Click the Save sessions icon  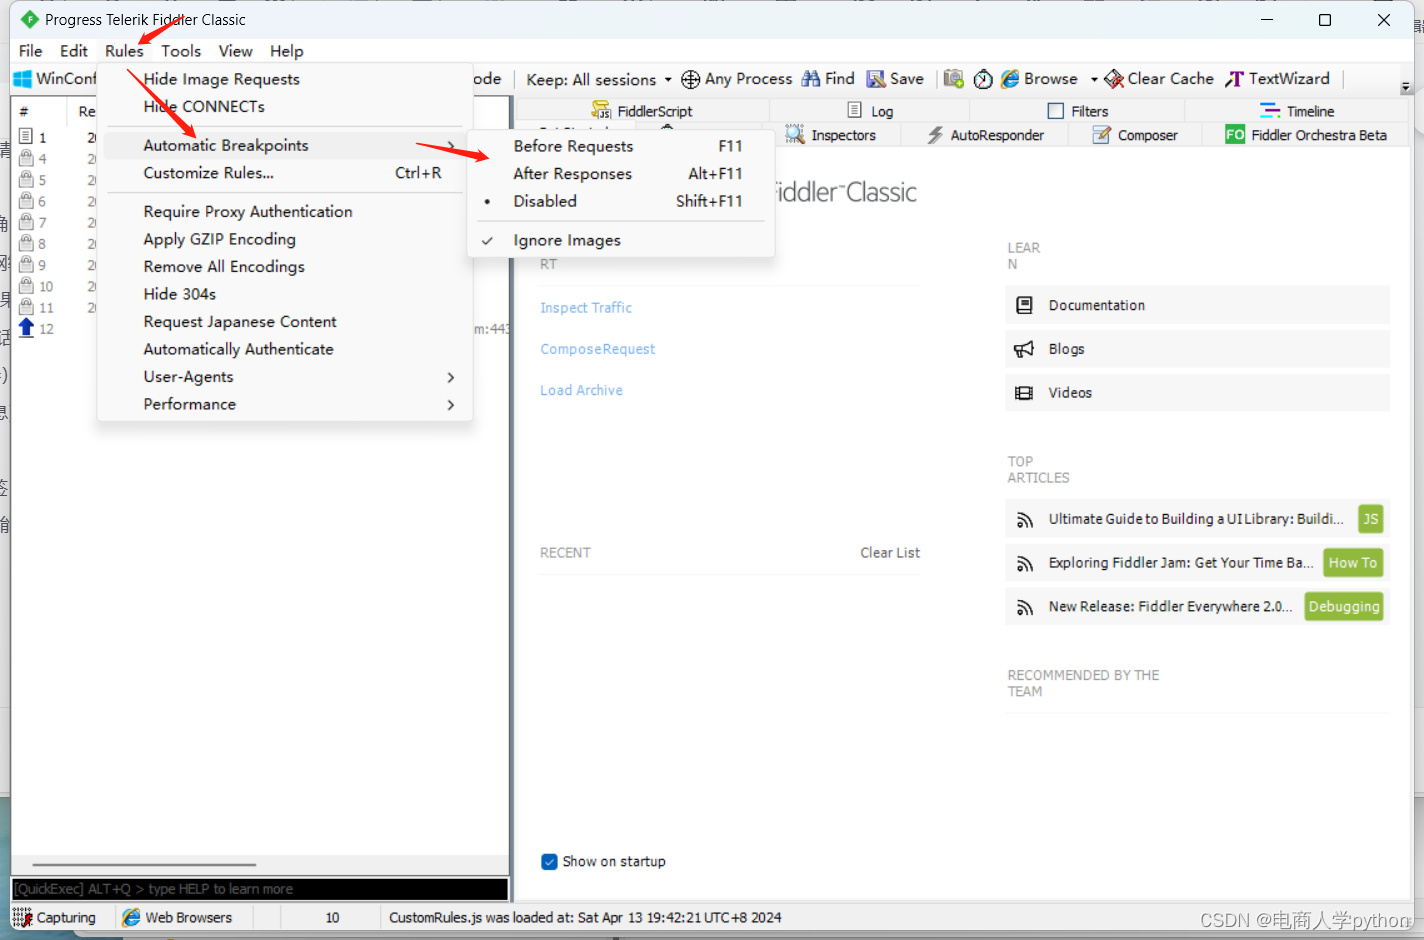tap(876, 79)
